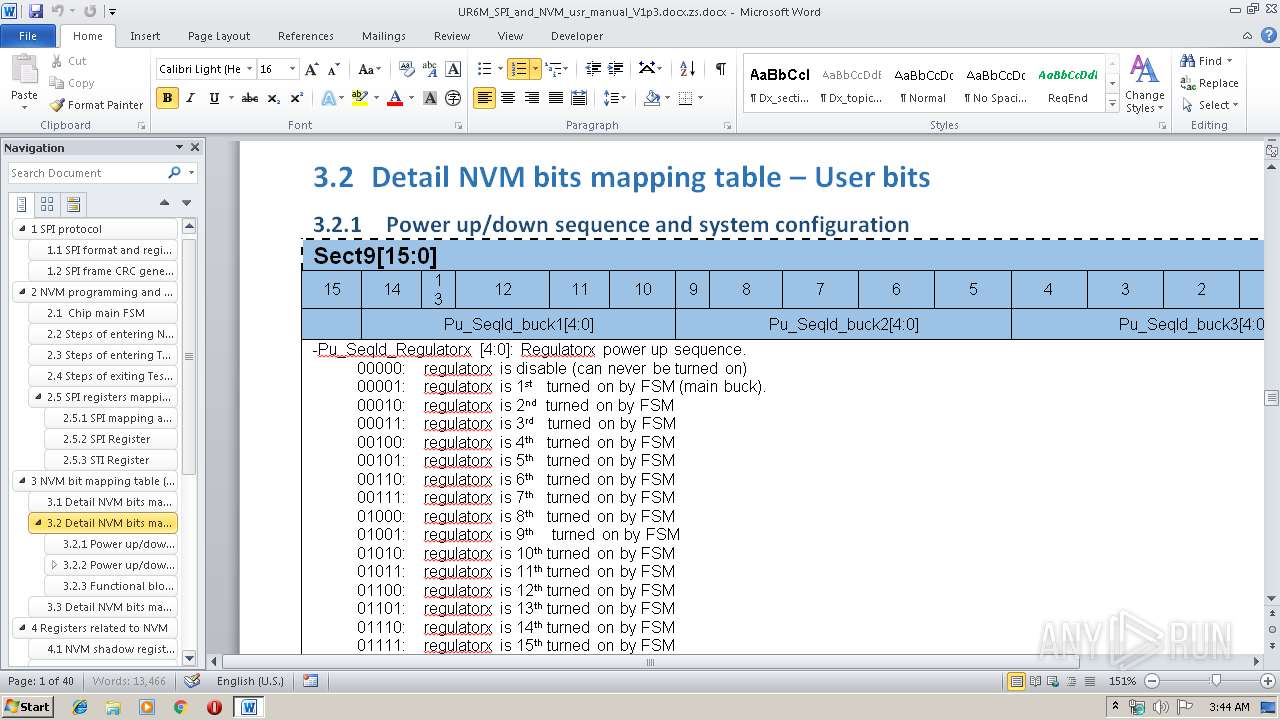Click Distributed alignment icon

[578, 98]
